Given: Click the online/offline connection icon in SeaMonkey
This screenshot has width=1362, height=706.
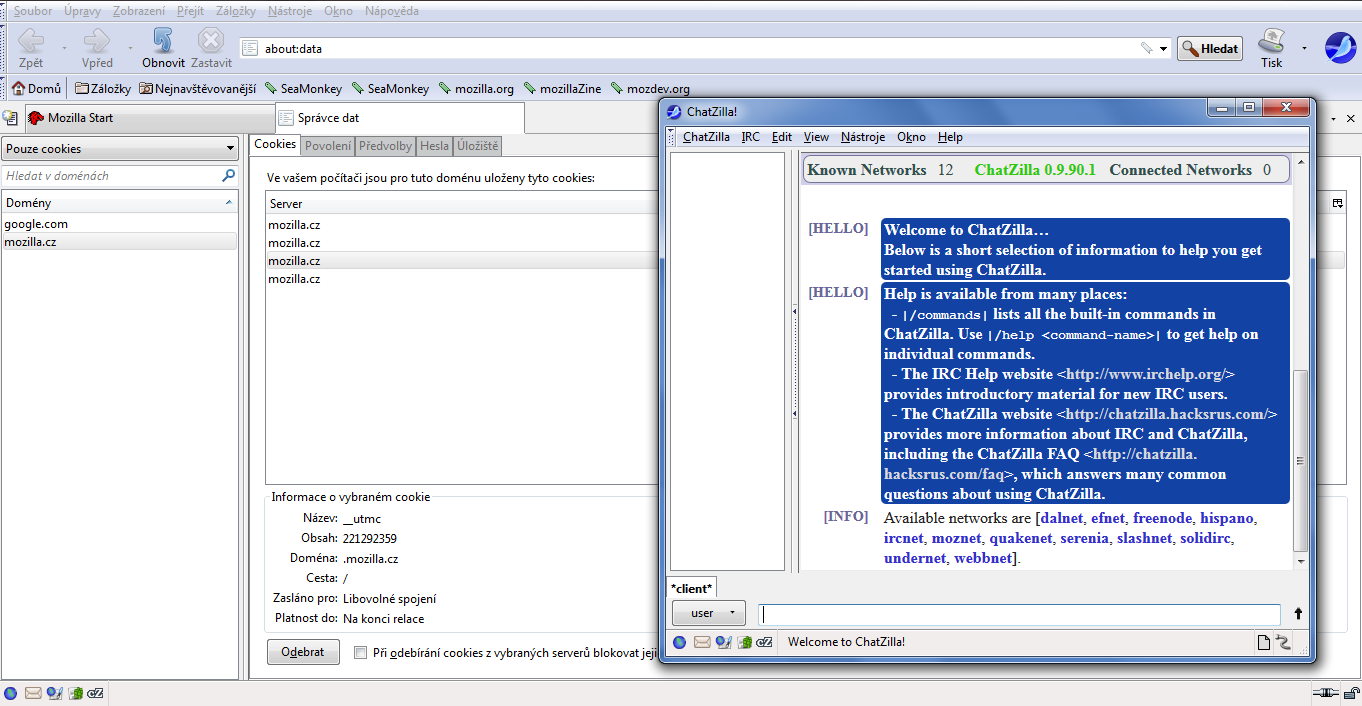Looking at the screenshot, I should tap(1325, 693).
